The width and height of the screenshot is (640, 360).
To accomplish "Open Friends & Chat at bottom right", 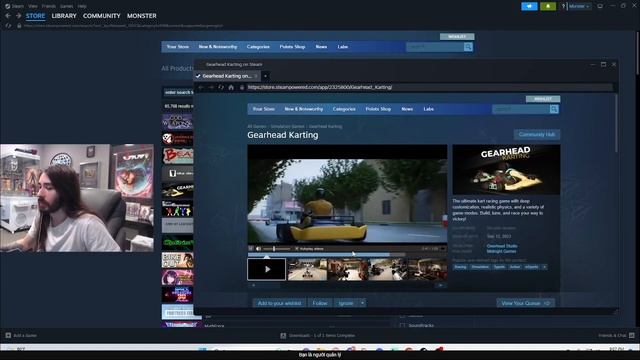I will point(616,336).
